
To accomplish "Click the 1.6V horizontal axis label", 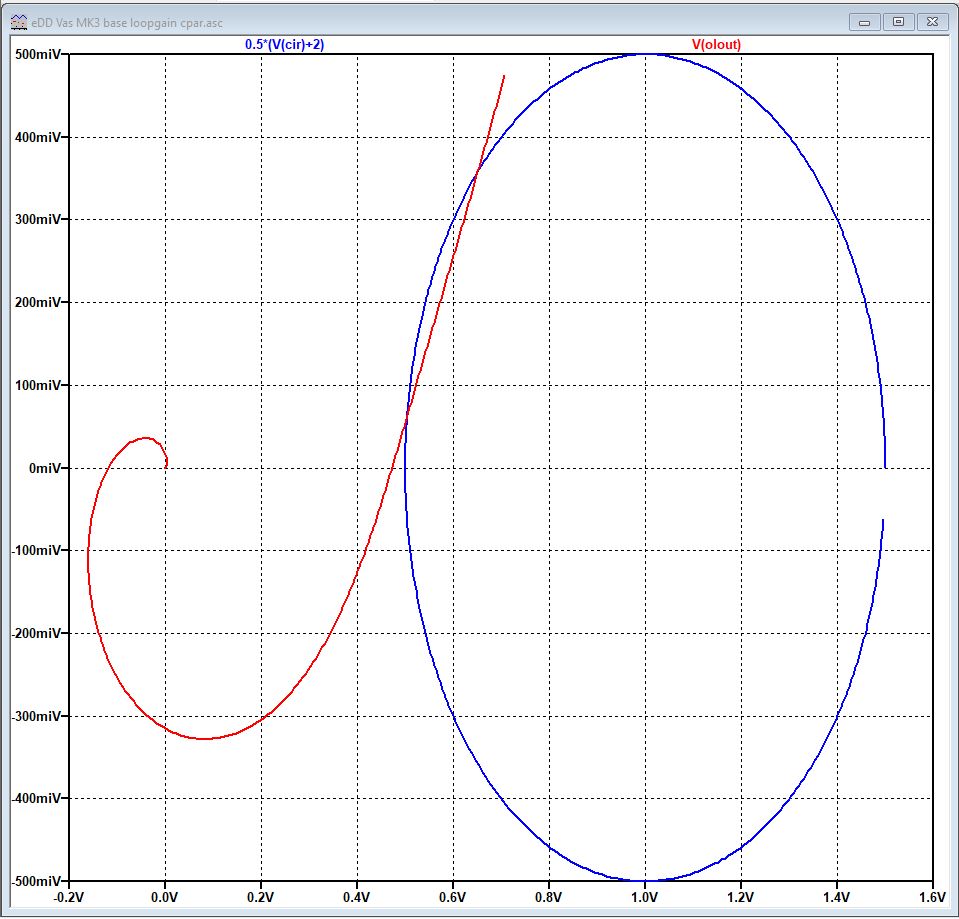I will [932, 897].
